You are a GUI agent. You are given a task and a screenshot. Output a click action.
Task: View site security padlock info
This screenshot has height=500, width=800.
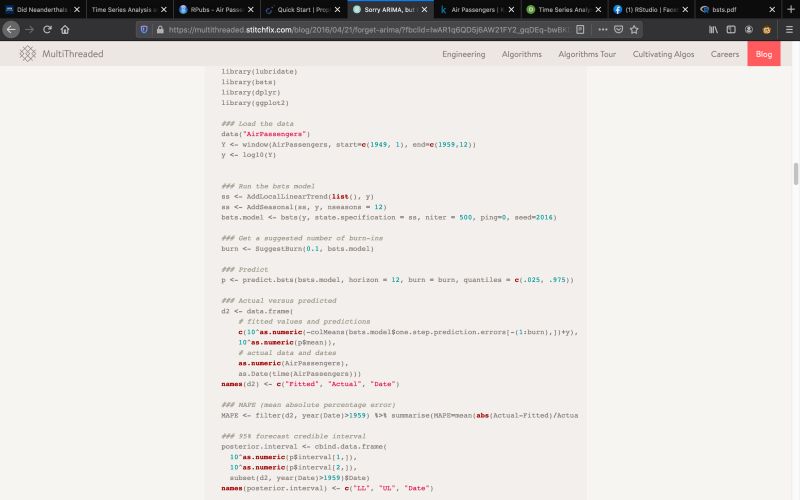(x=160, y=30)
